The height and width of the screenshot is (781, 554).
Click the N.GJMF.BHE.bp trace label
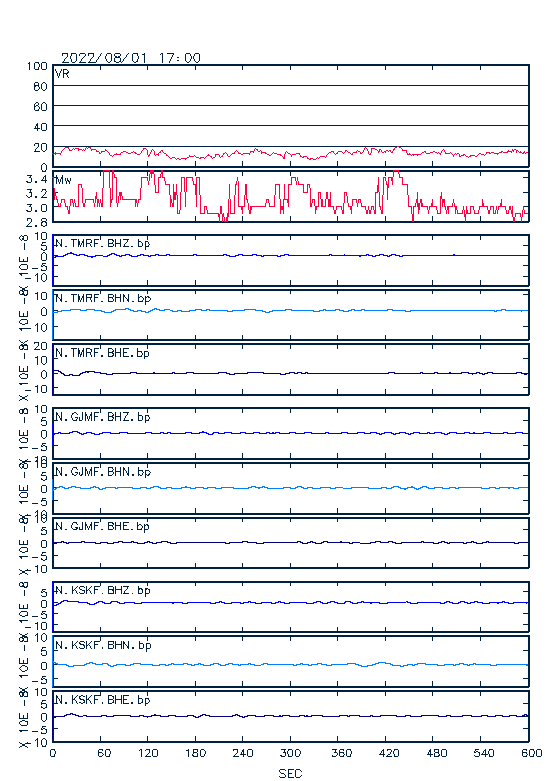click(x=102, y=526)
